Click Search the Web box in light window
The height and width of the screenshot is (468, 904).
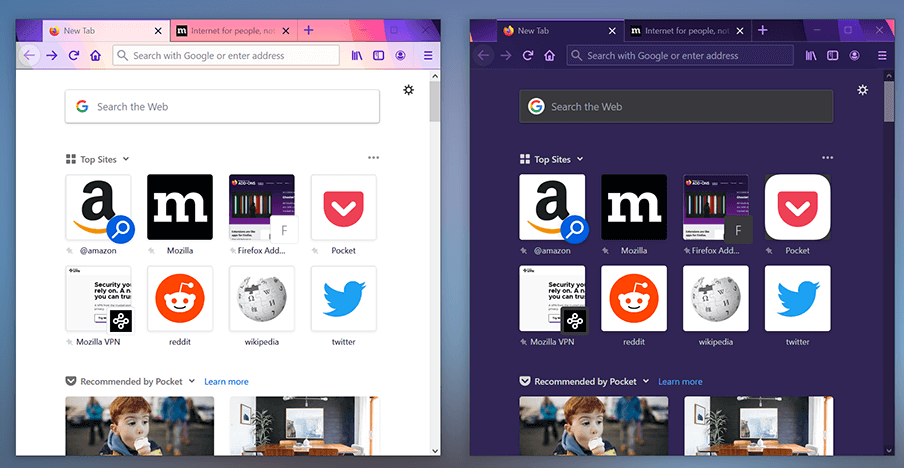coord(223,107)
